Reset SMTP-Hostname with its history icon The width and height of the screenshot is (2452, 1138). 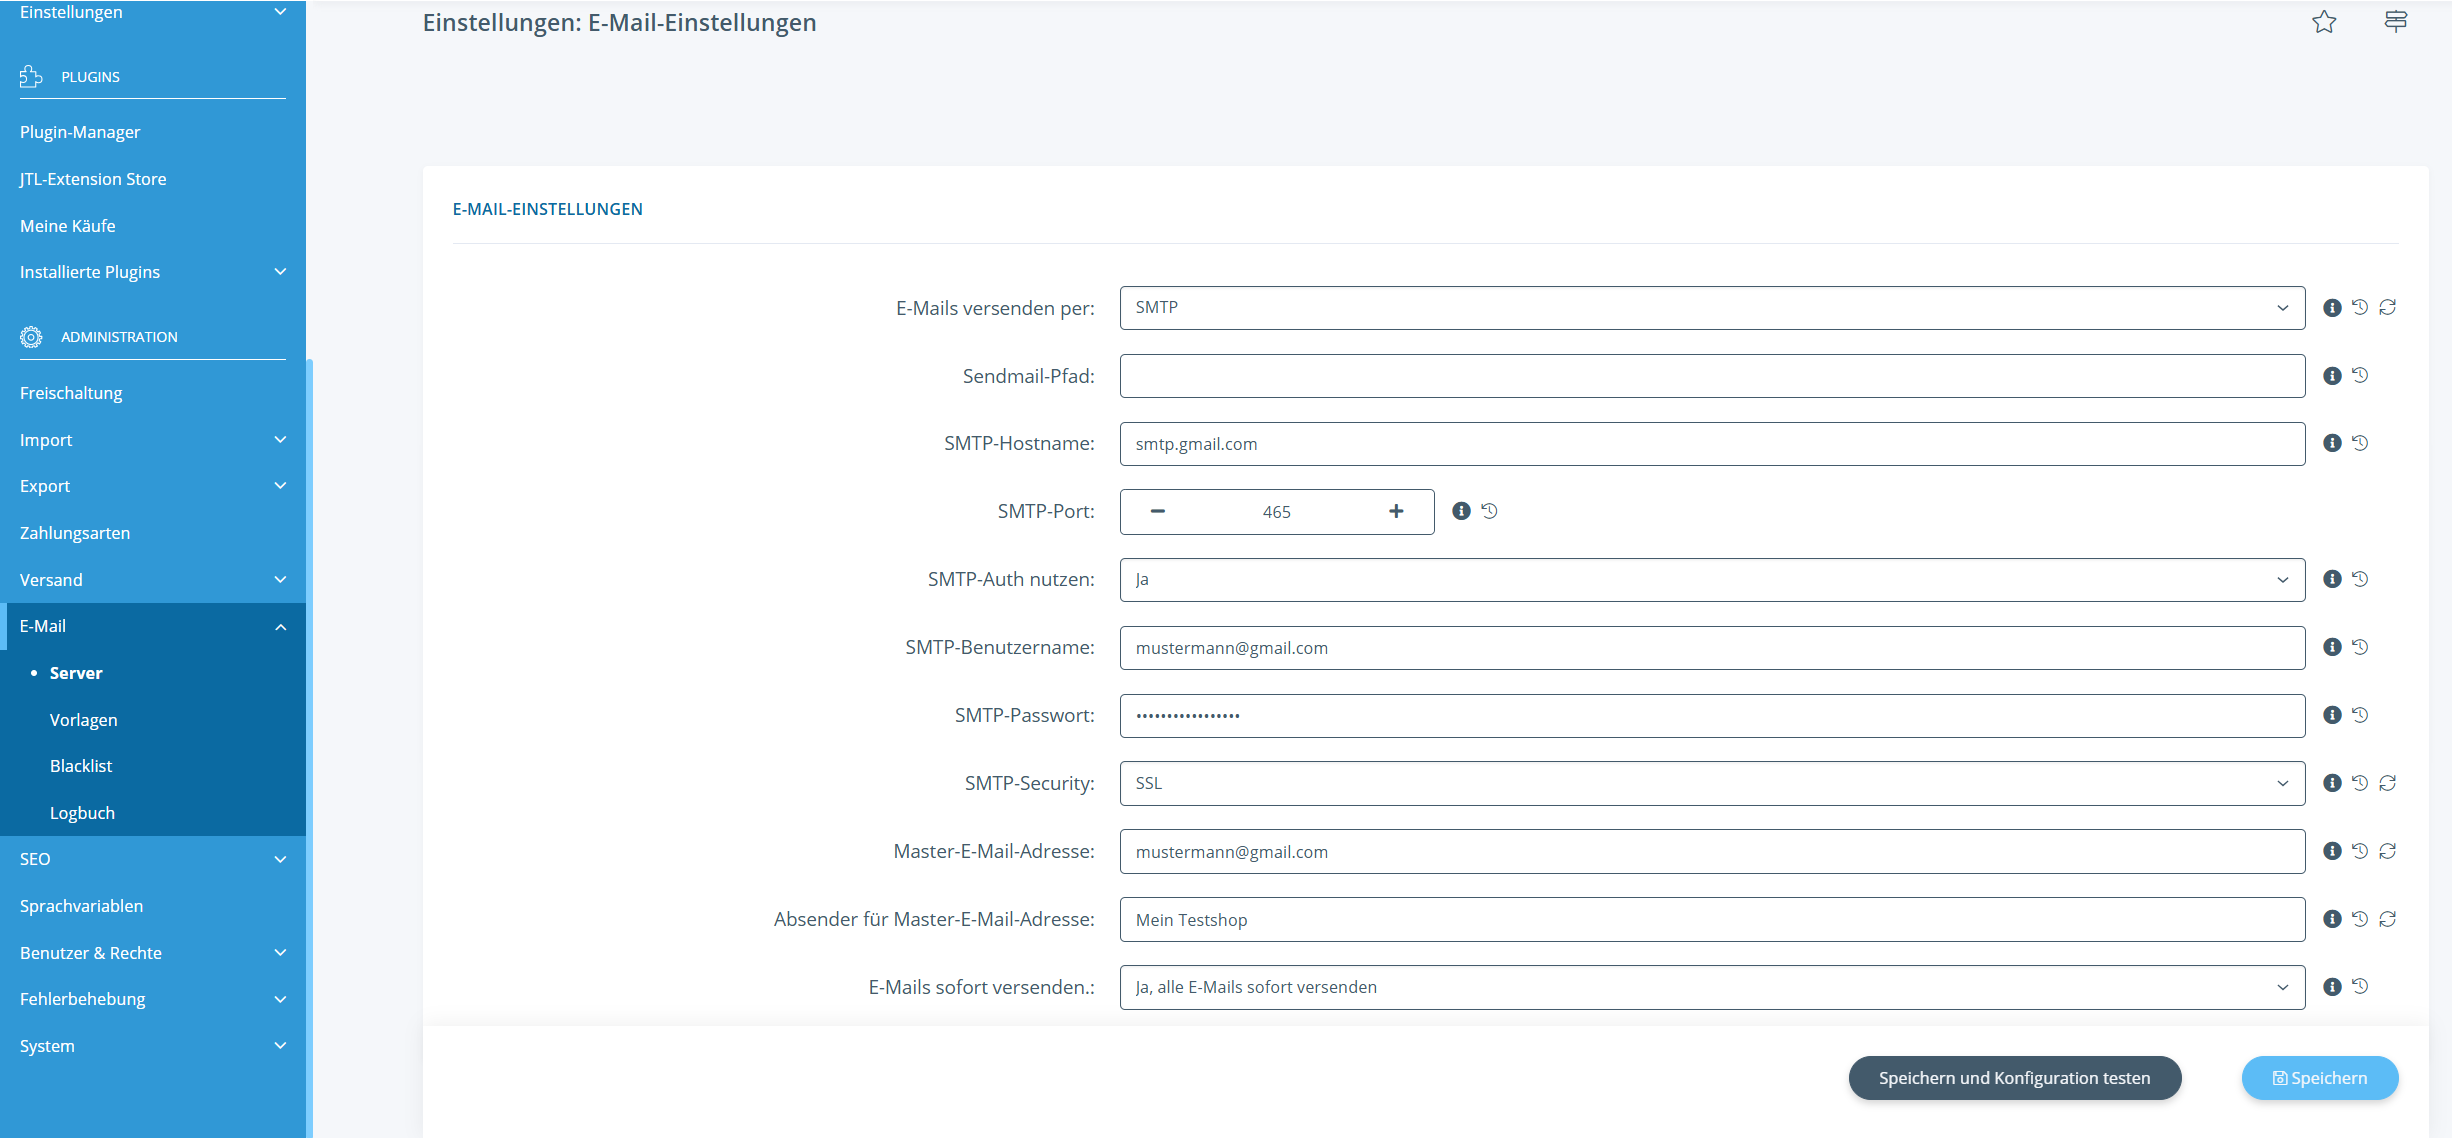2360,443
